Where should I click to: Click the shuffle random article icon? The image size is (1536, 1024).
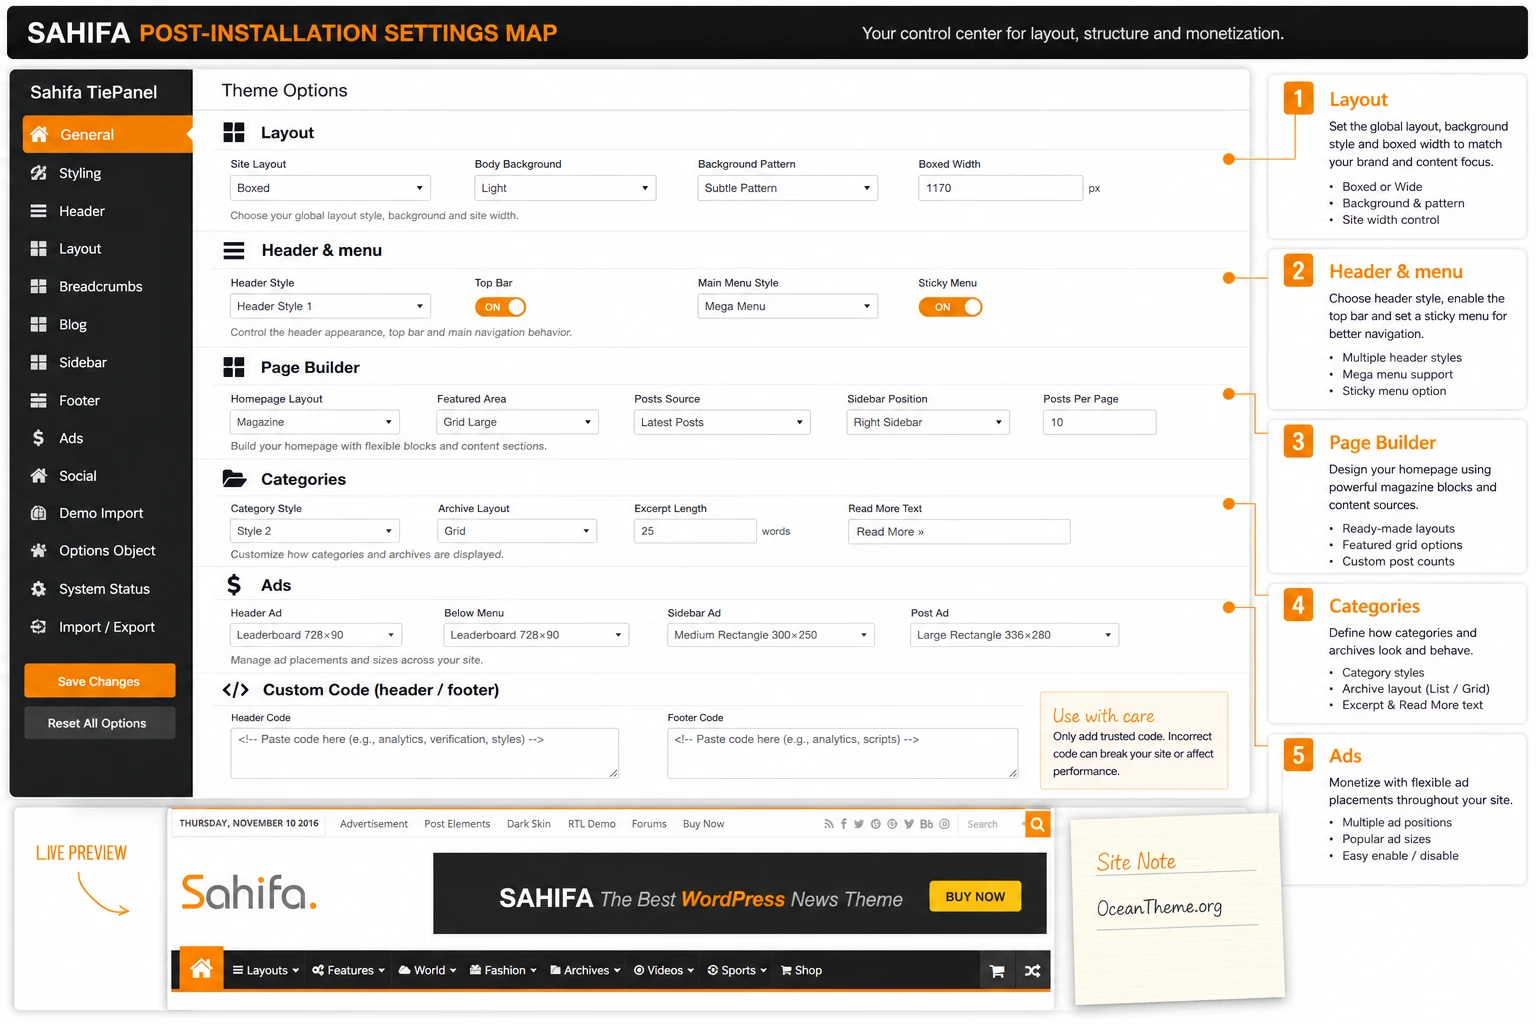click(1033, 971)
